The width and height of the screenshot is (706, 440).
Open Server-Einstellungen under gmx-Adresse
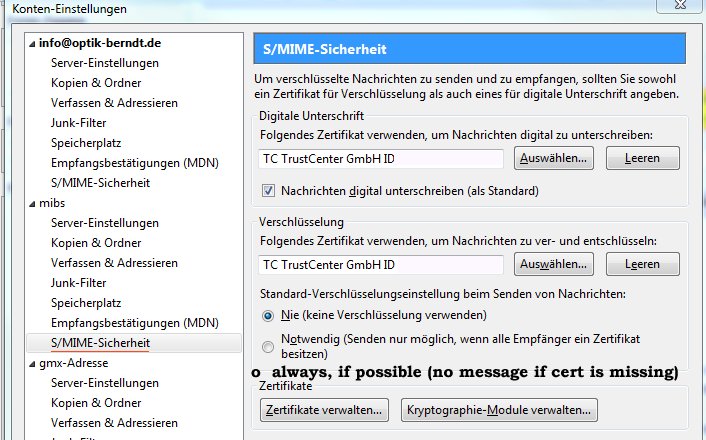pos(104,383)
